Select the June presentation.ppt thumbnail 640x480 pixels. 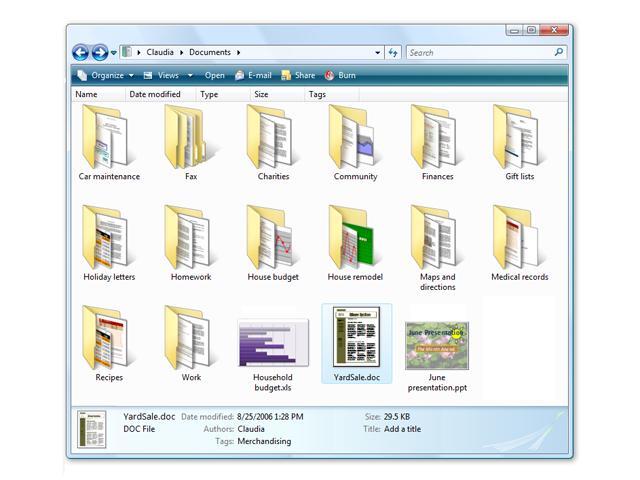click(x=436, y=345)
